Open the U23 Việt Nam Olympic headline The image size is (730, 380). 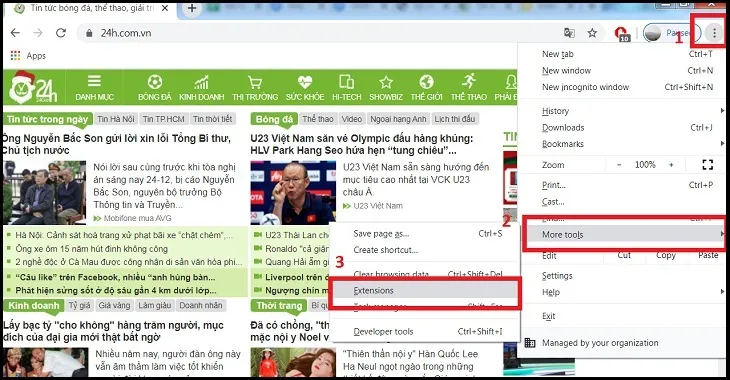tap(362, 144)
